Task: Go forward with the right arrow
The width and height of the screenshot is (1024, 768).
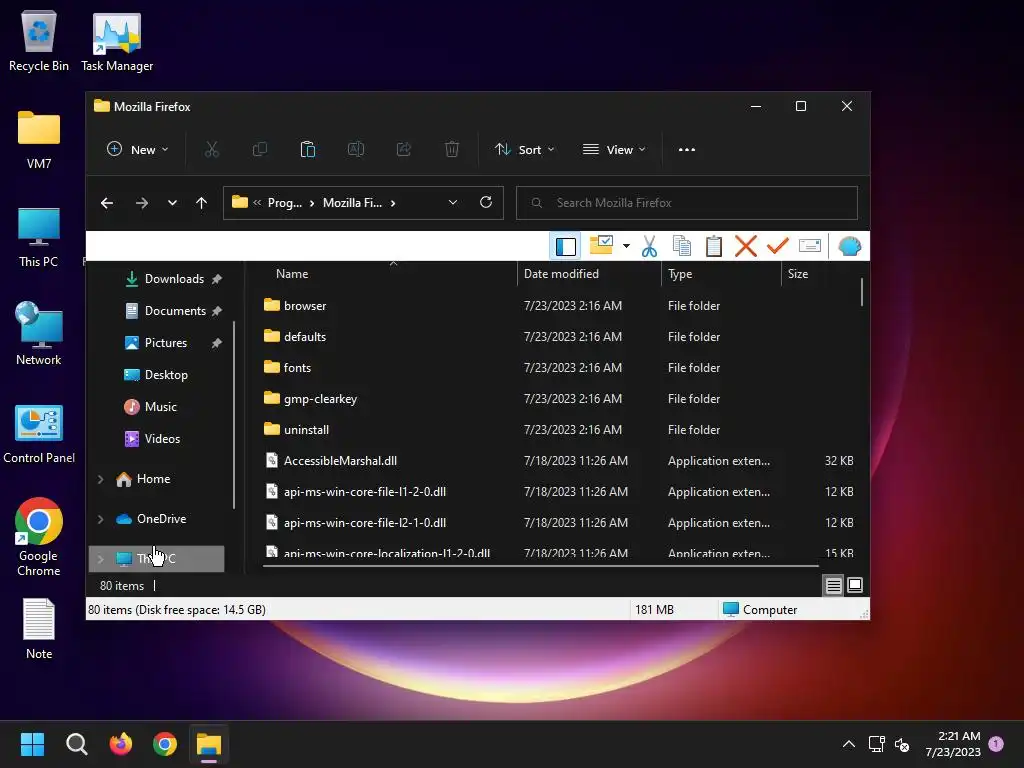Action: pyautogui.click(x=142, y=203)
